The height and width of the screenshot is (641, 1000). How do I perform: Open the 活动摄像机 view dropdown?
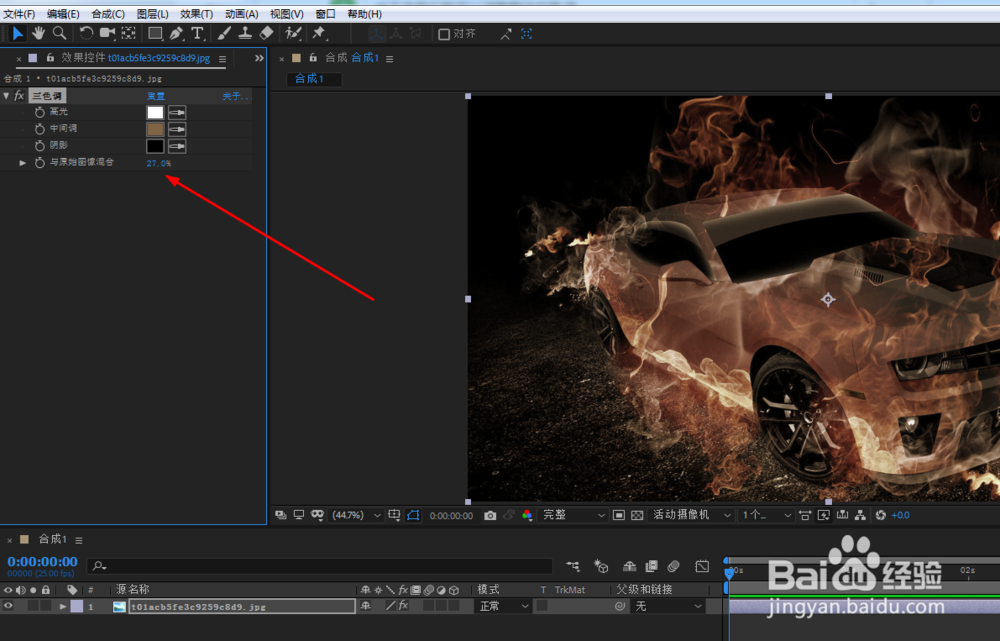tap(691, 515)
